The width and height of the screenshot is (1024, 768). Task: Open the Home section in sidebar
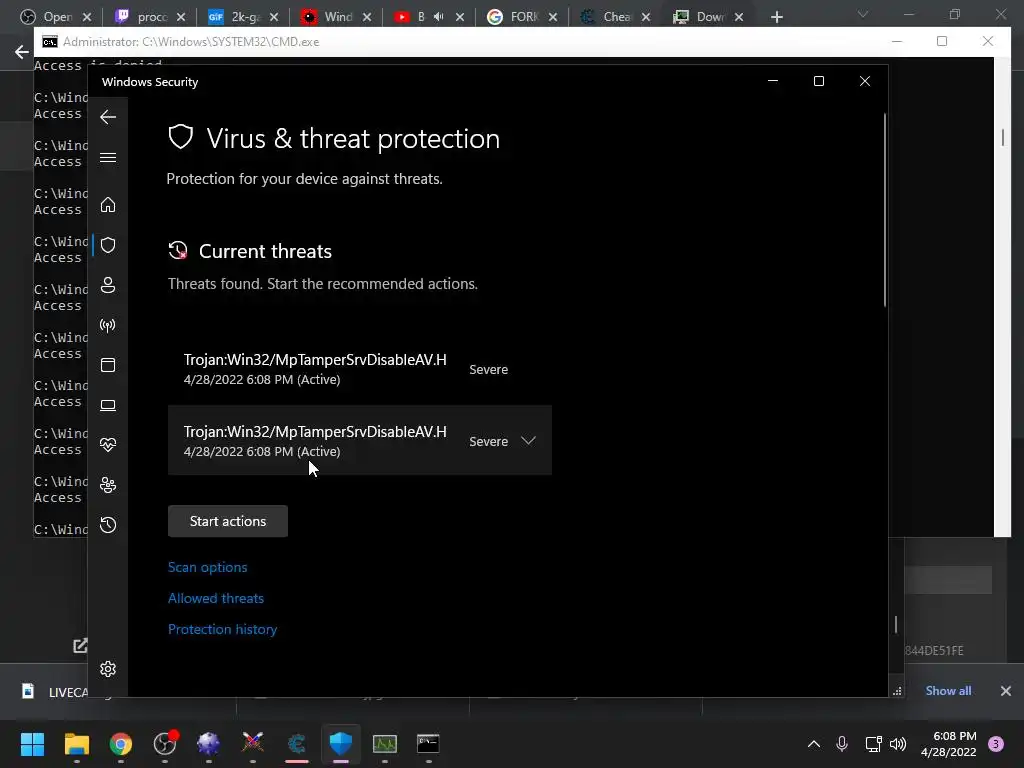[108, 205]
